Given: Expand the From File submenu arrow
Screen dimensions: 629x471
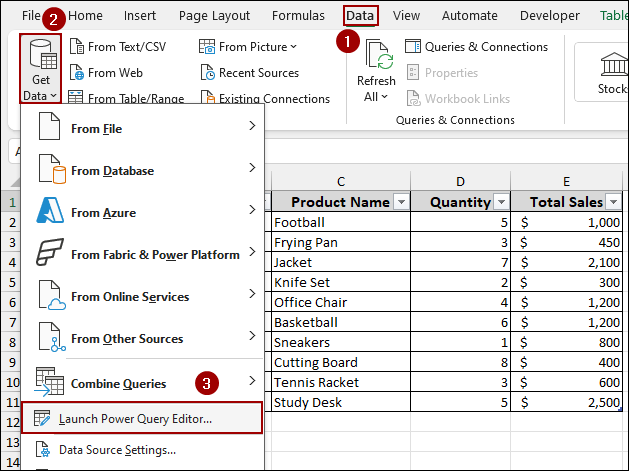Looking at the screenshot, I should tap(252, 126).
